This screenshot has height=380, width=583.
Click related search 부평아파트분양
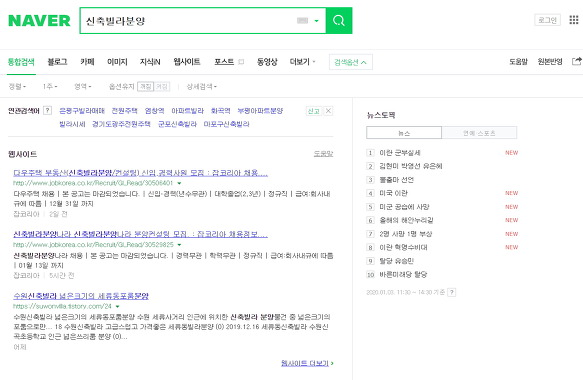[260, 111]
